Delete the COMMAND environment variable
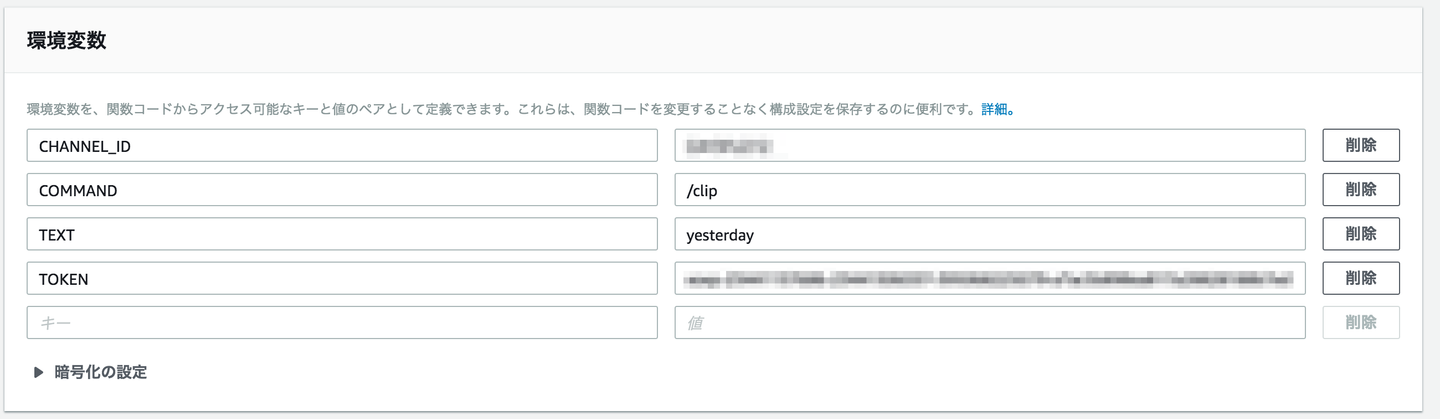The image size is (1440, 419). 1360,190
